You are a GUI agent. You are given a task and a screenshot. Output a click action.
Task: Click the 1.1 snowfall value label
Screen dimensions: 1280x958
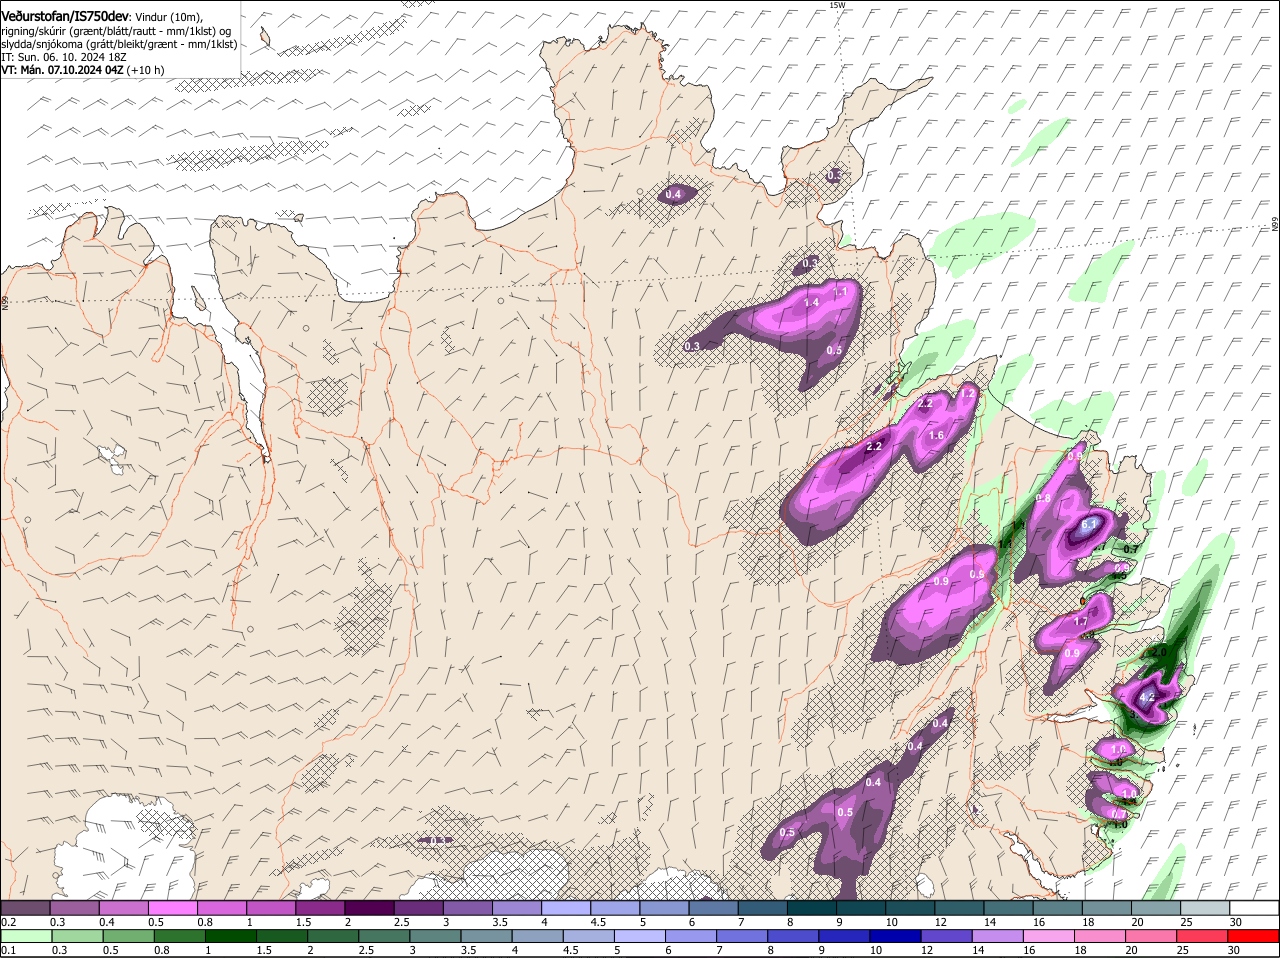[841, 291]
